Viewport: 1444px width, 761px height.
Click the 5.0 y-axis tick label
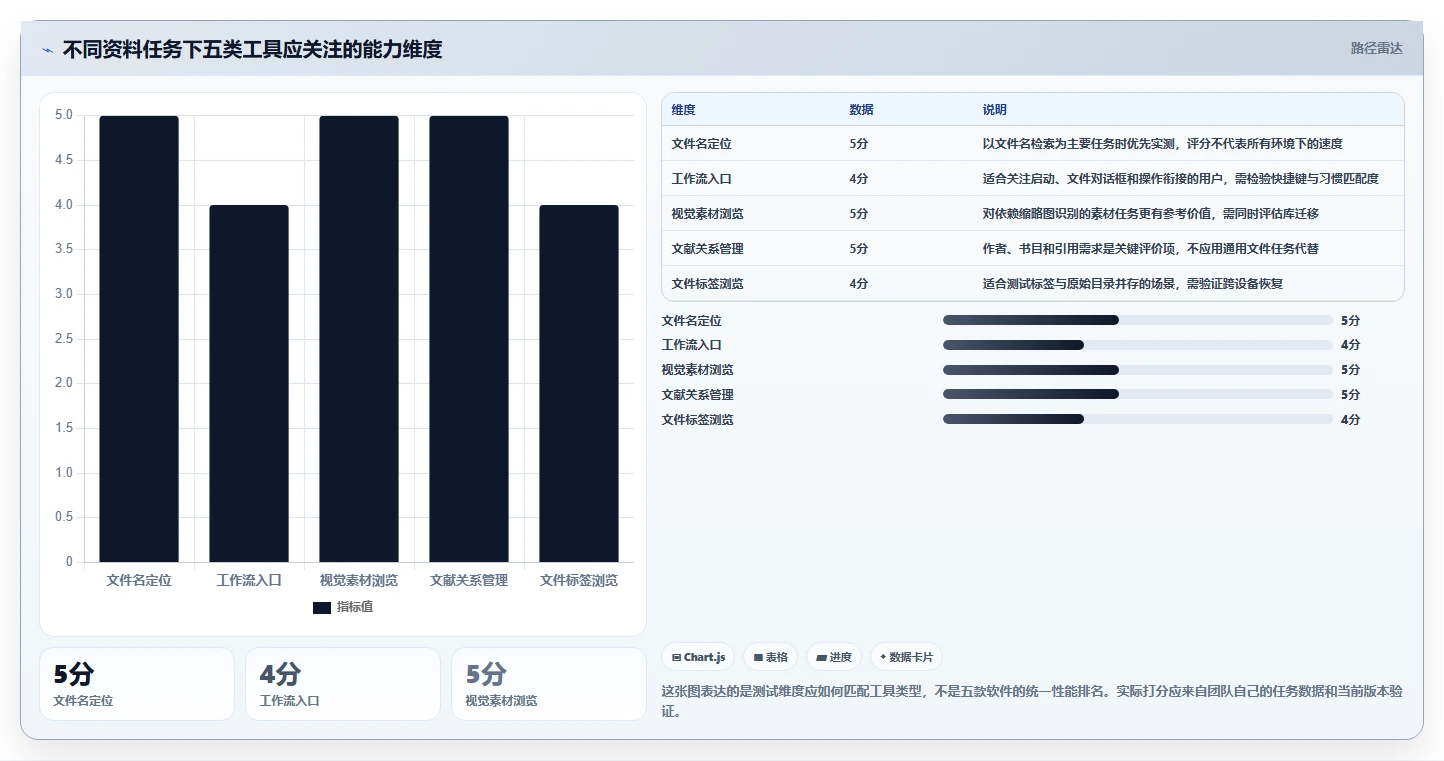tap(63, 115)
